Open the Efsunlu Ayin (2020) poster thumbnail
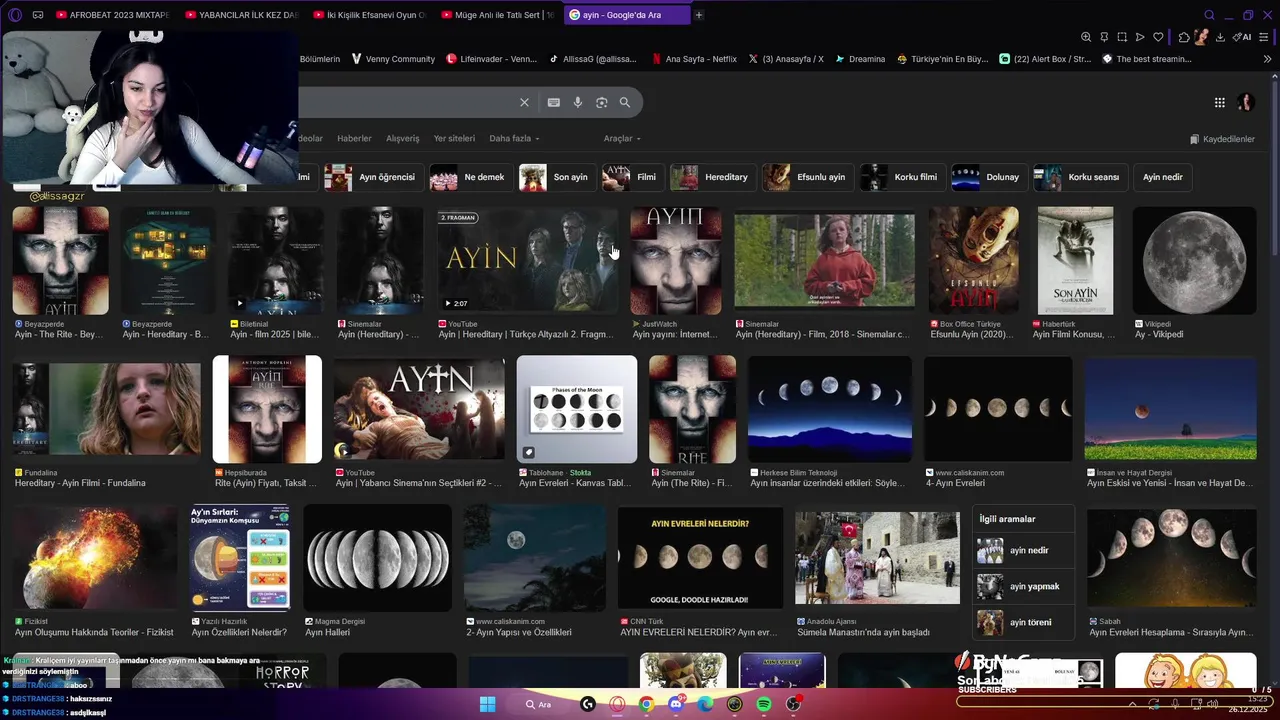The width and height of the screenshot is (1280, 720). 973,261
